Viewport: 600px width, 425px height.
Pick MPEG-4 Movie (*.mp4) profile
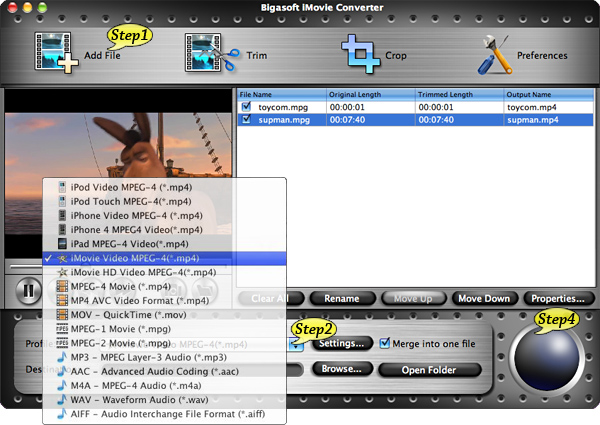[164, 287]
